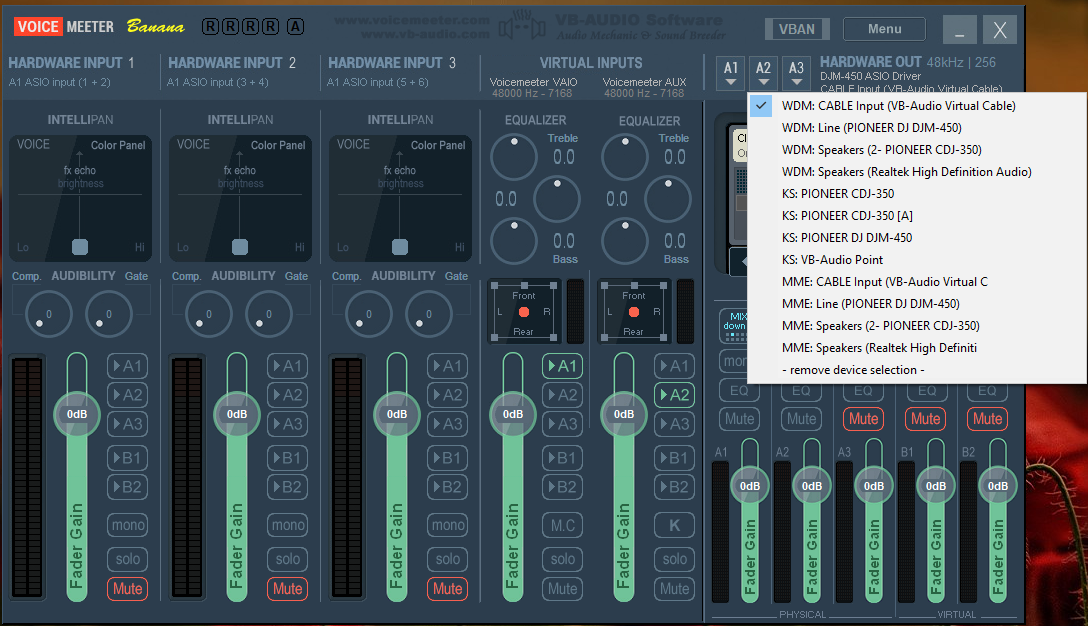Route Hardware Input 1 to A1 bus
This screenshot has width=1088, height=626.
point(128,366)
